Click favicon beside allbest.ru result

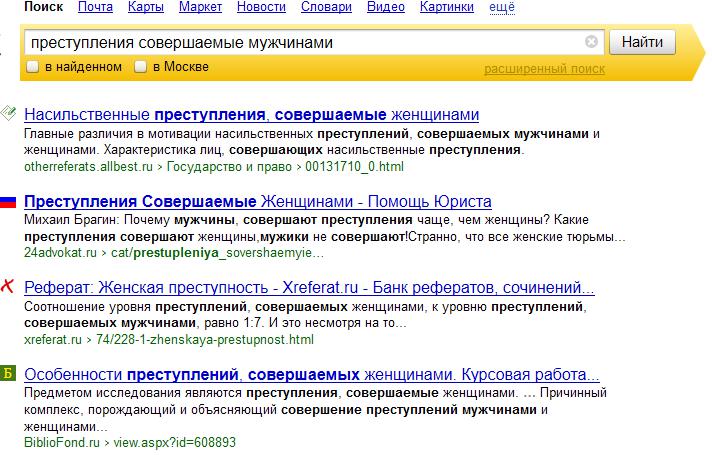coord(8,113)
